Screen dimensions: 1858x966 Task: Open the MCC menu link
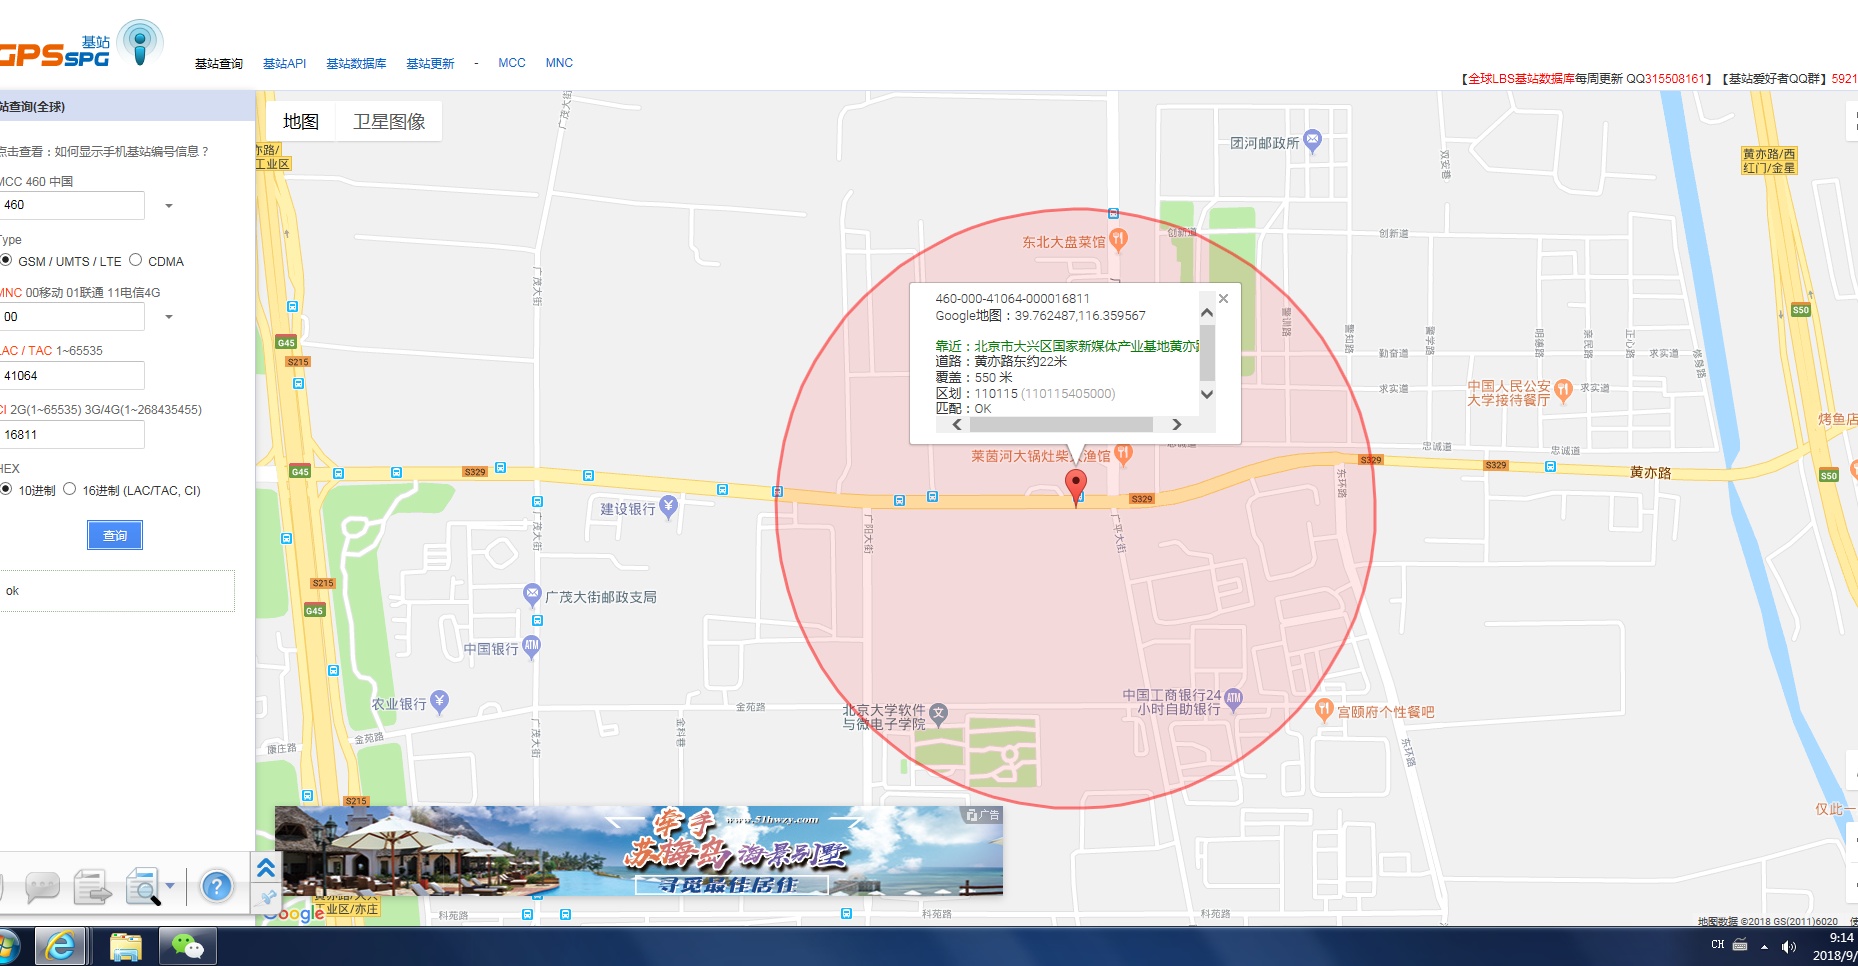pos(512,63)
